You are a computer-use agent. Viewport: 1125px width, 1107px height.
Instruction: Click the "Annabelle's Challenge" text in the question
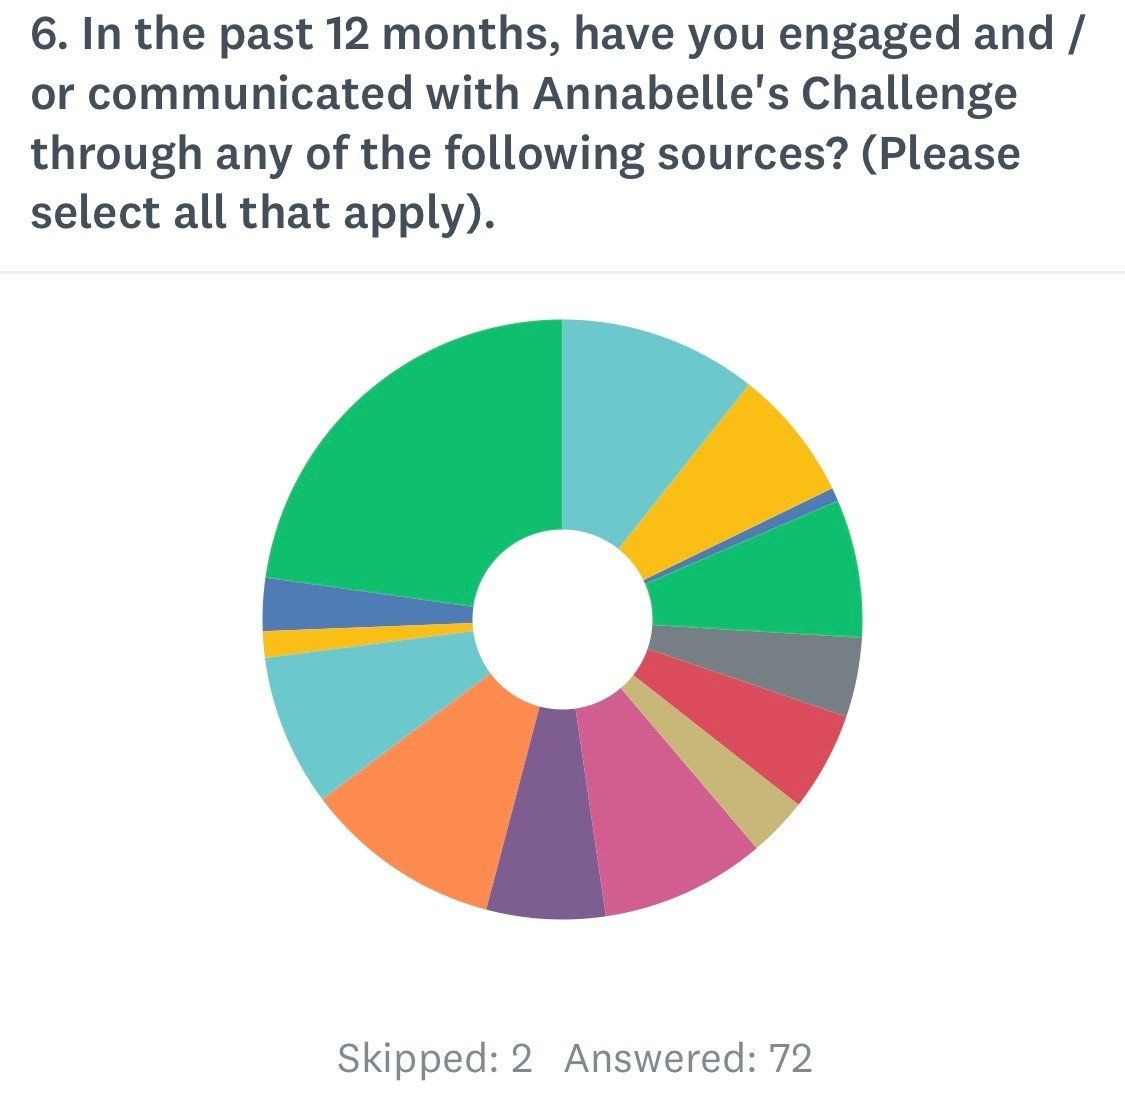pyautogui.click(x=775, y=94)
